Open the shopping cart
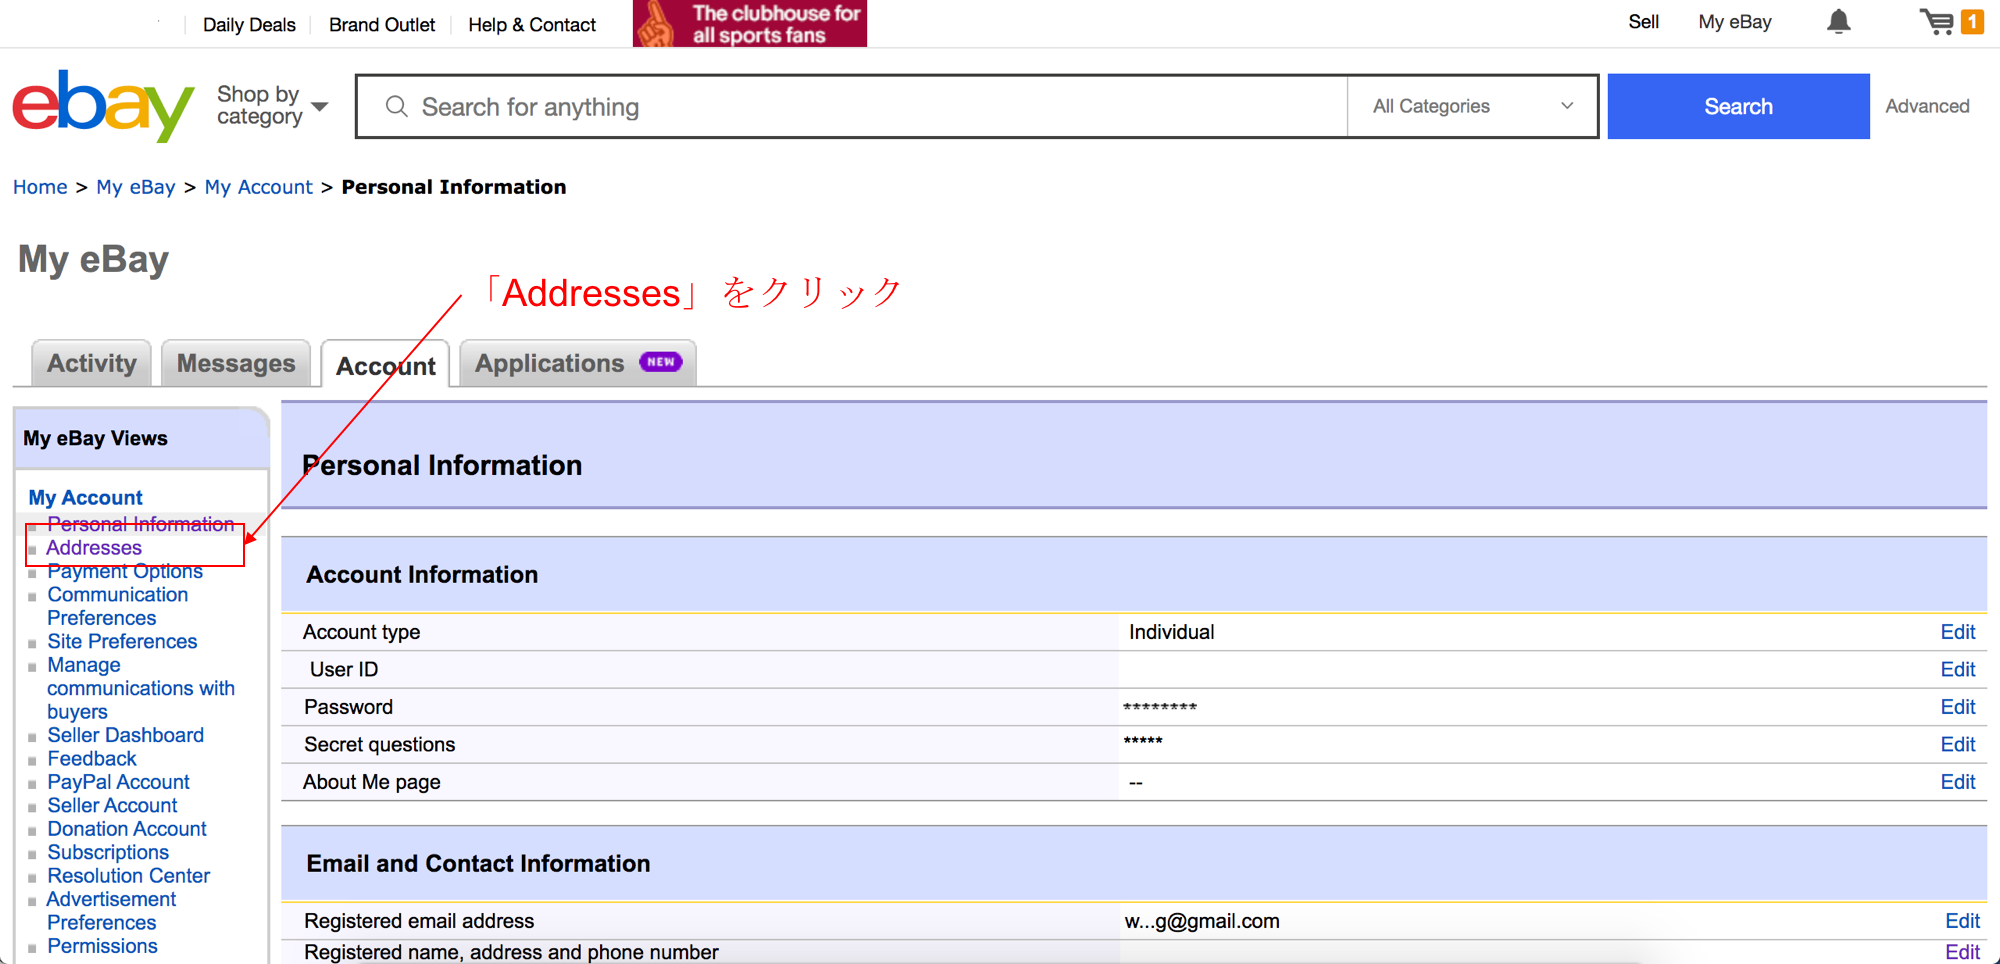 click(x=1950, y=22)
